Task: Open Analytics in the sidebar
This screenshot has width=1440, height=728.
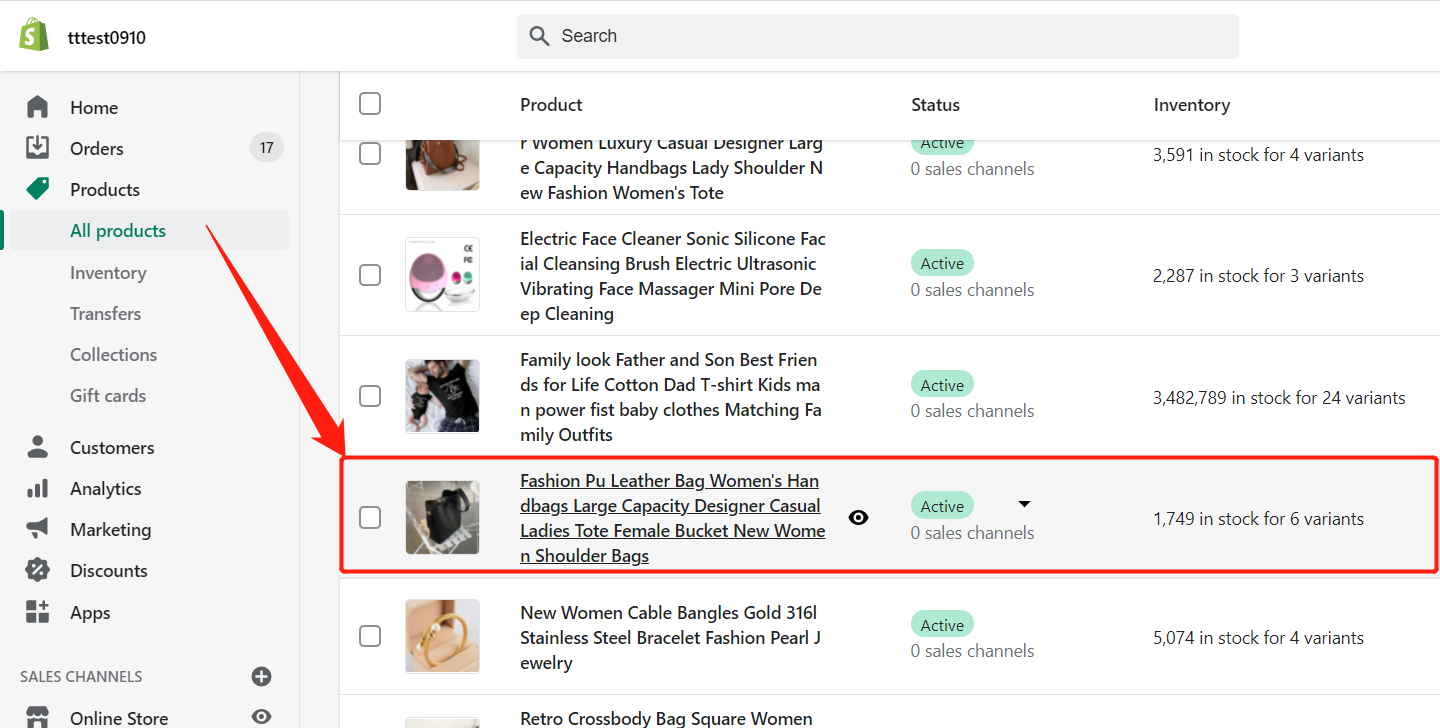Action: click(105, 488)
